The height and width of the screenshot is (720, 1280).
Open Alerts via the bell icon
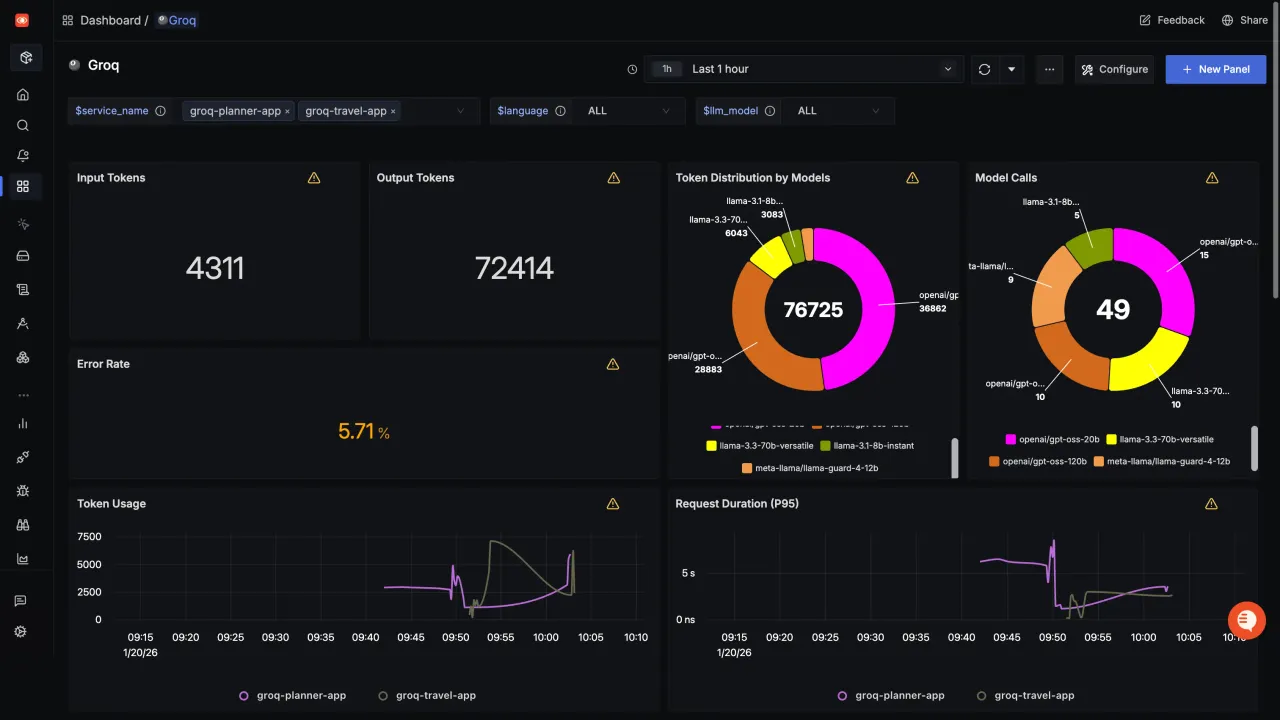pos(23,156)
